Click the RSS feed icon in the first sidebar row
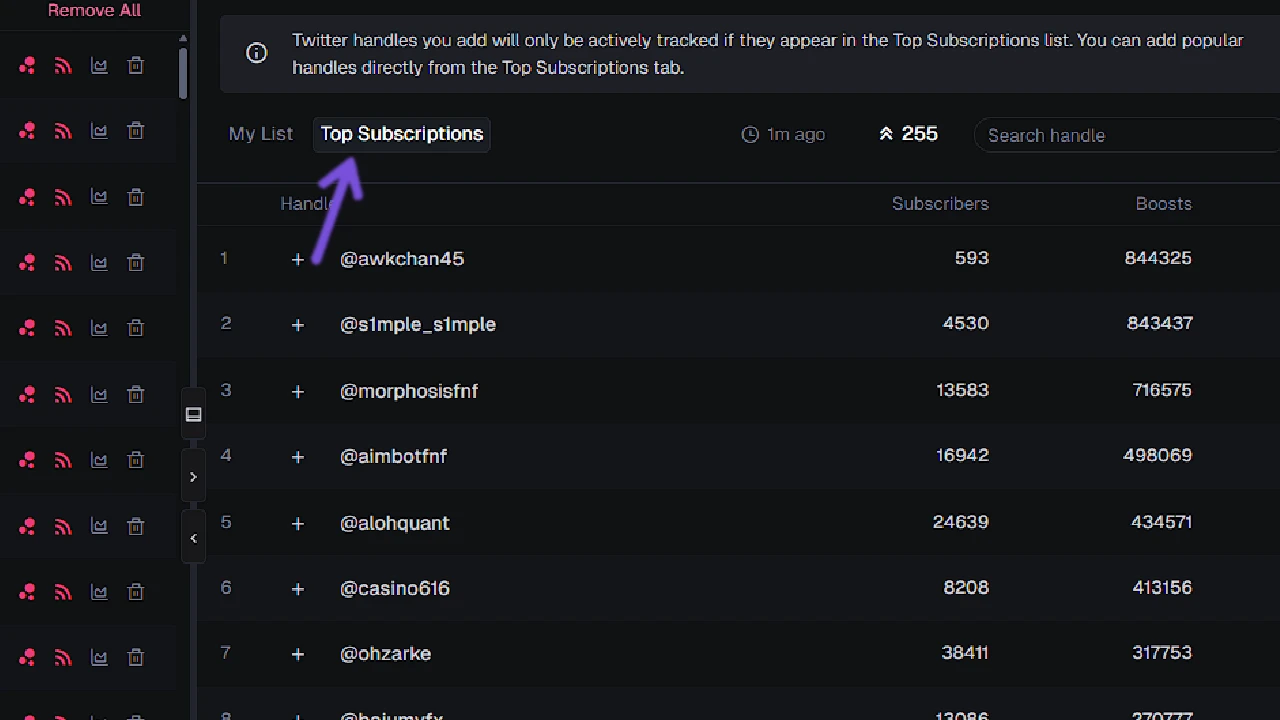This screenshot has width=1280, height=720. click(x=63, y=65)
